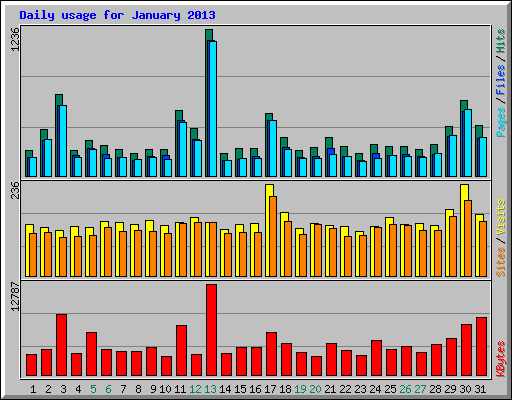Click the red KBytes bar for day 17
The height and width of the screenshot is (400, 512).
[x=271, y=354]
